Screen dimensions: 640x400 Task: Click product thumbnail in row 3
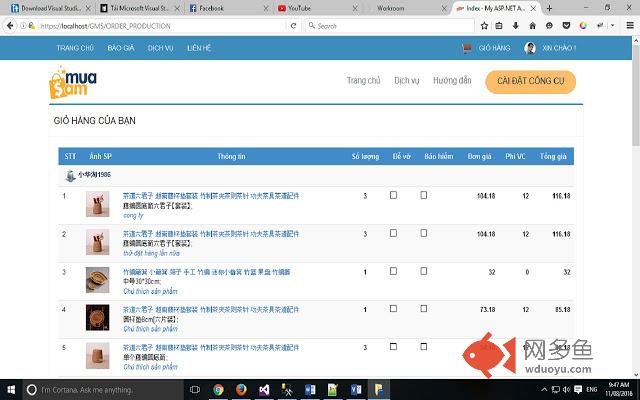click(x=98, y=280)
